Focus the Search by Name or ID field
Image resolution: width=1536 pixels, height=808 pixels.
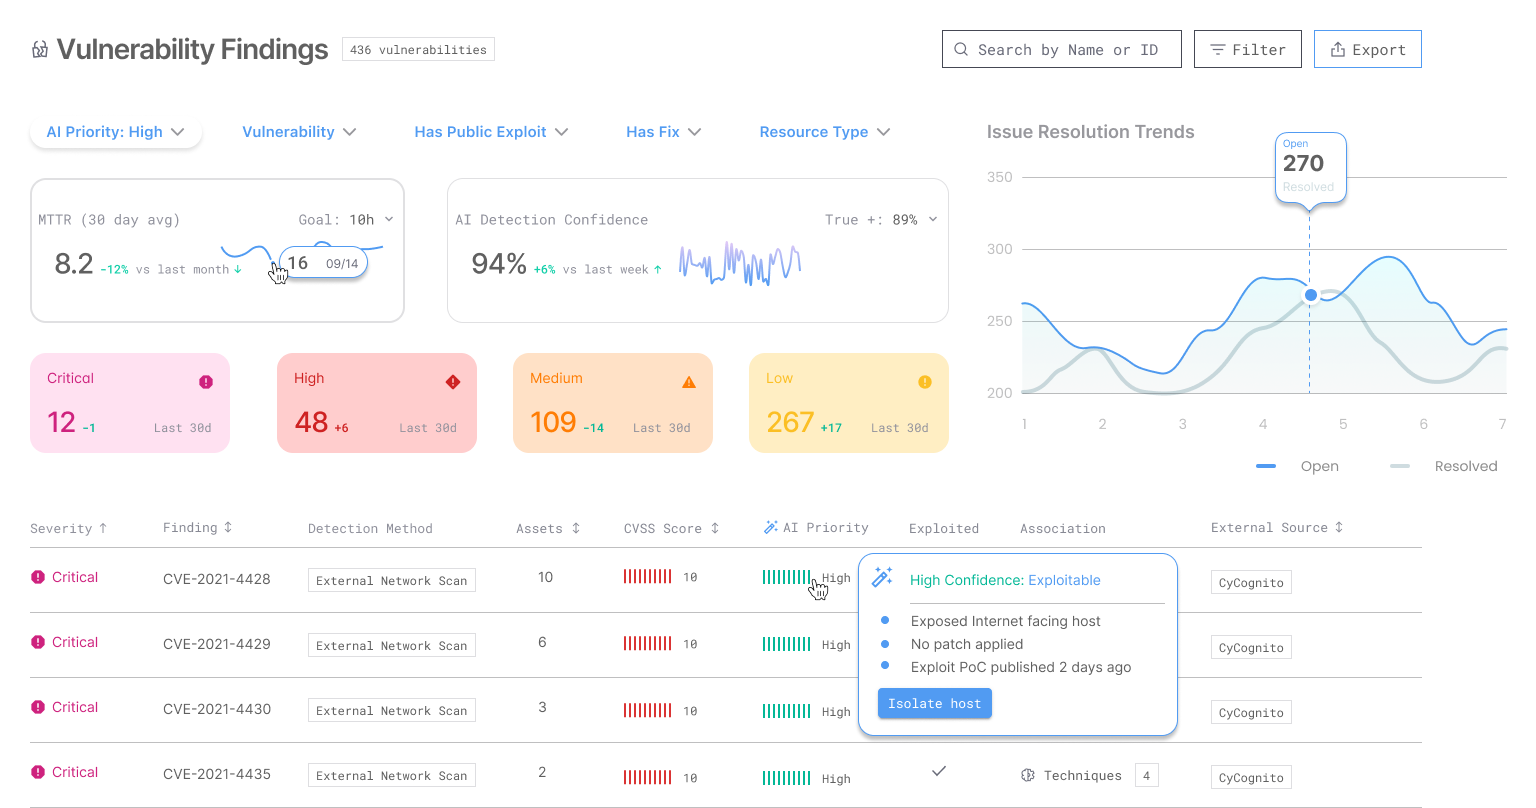click(1062, 49)
